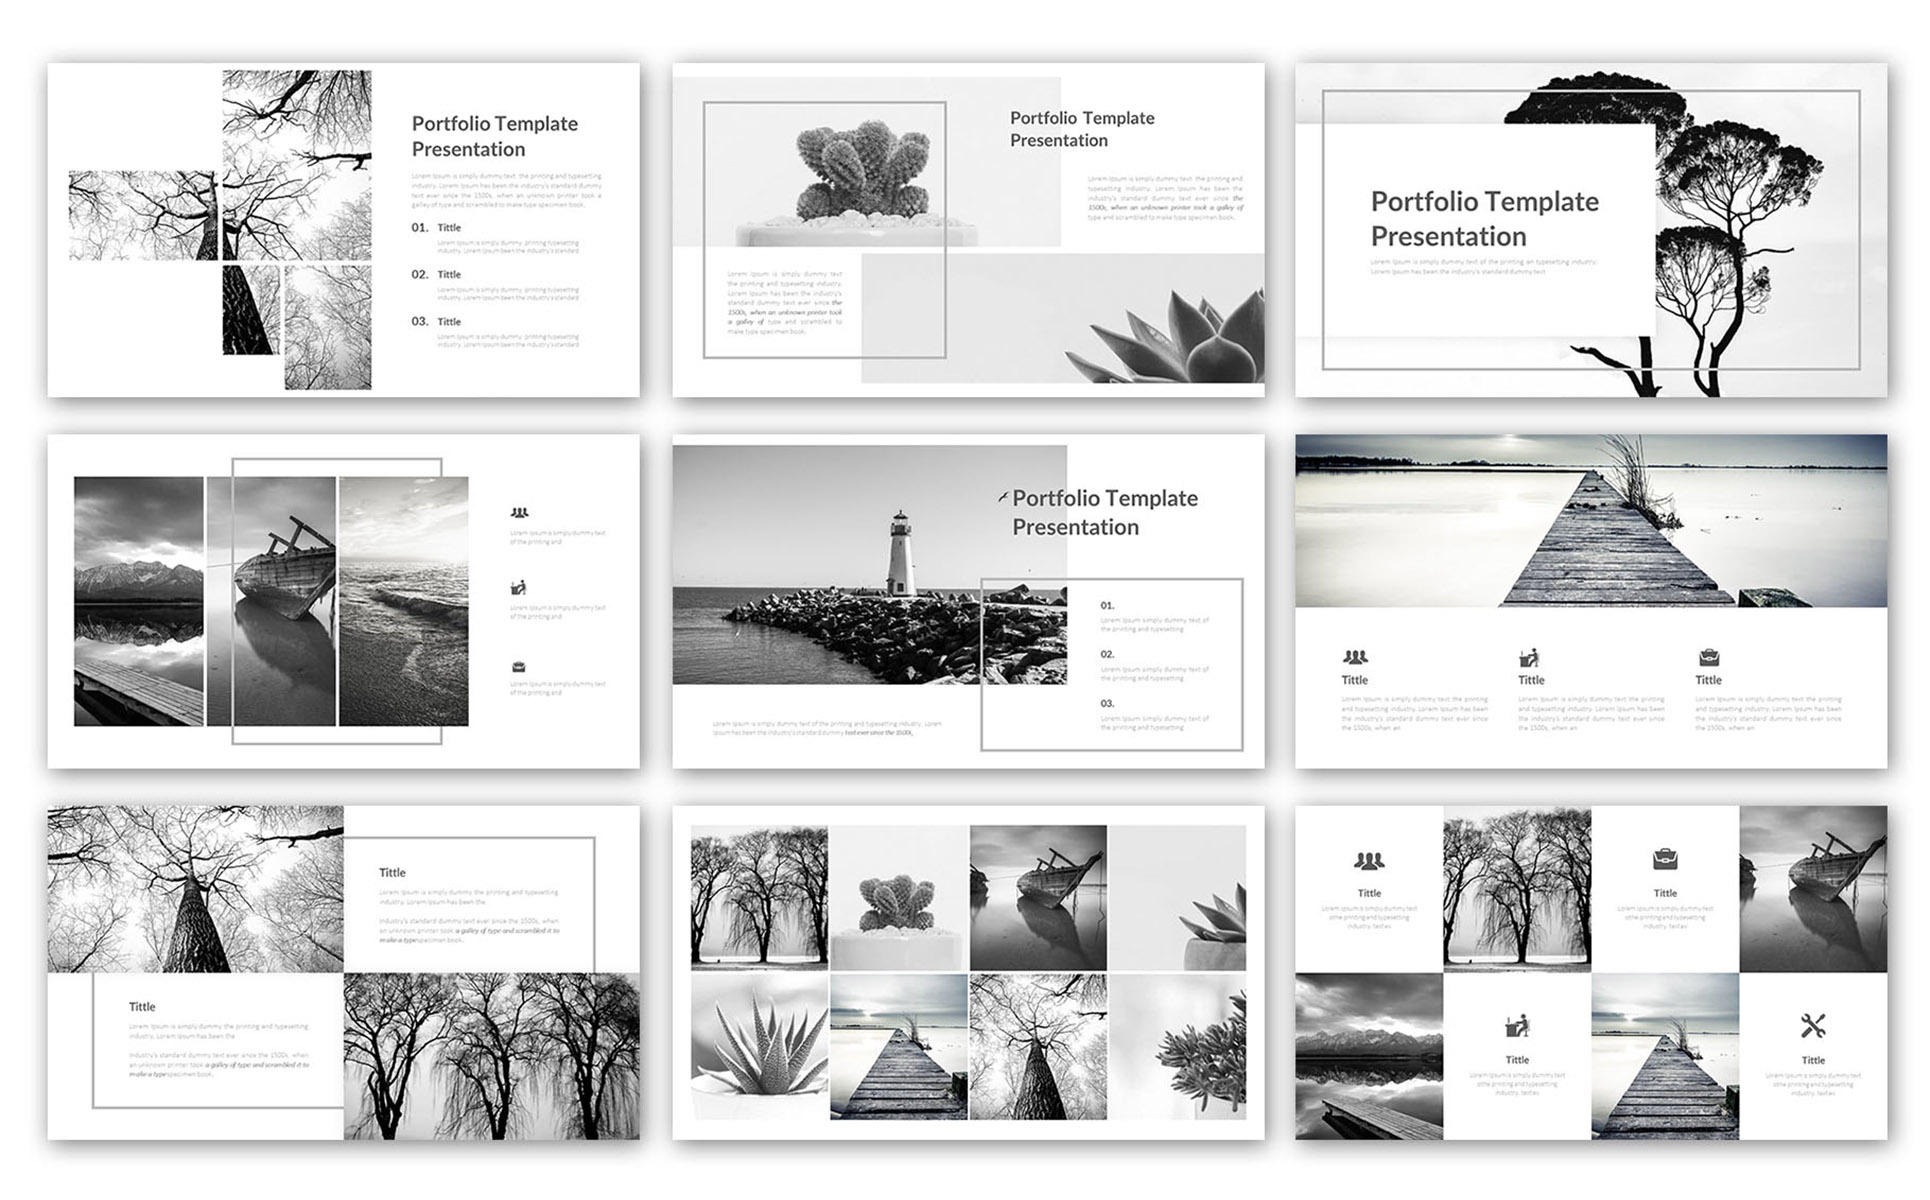The height and width of the screenshot is (1200, 1930).
Task: Click the lighthouse photo
Action: point(868,565)
